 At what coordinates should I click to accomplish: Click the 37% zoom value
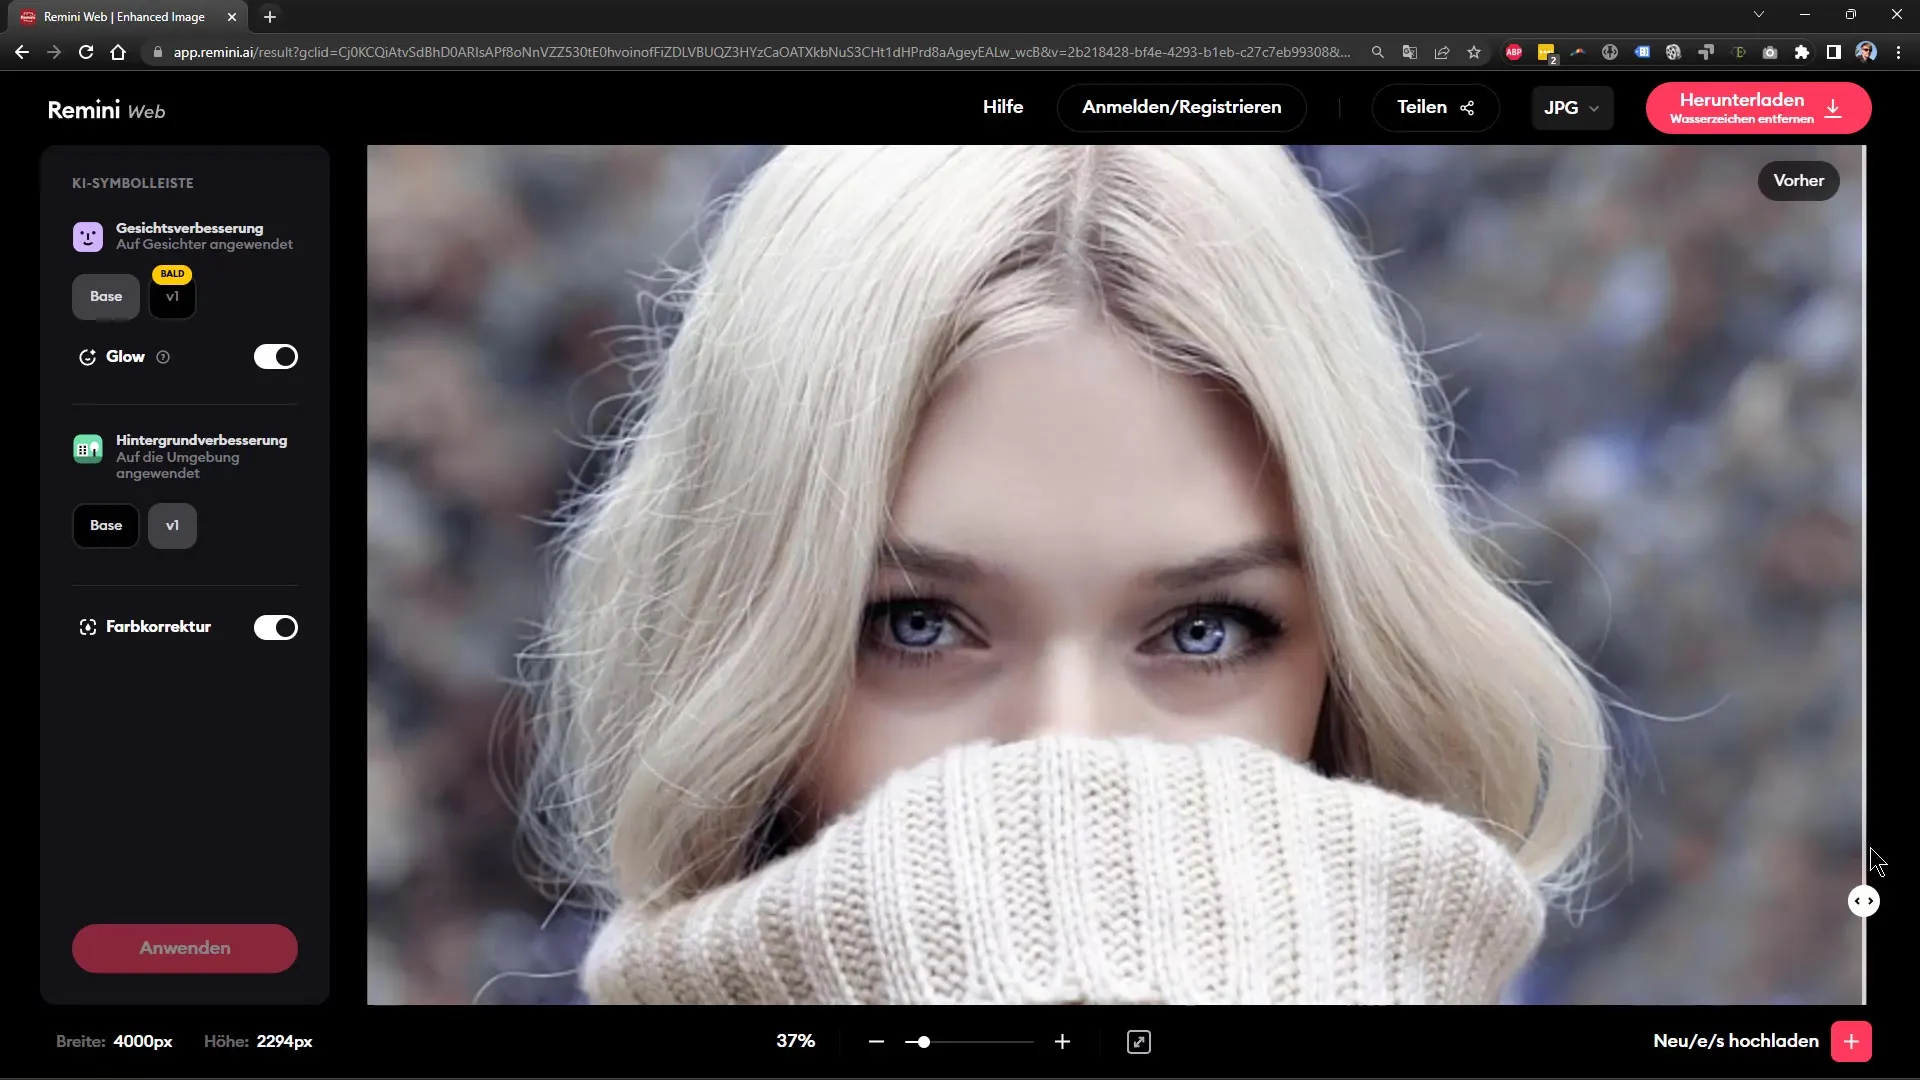(796, 1041)
